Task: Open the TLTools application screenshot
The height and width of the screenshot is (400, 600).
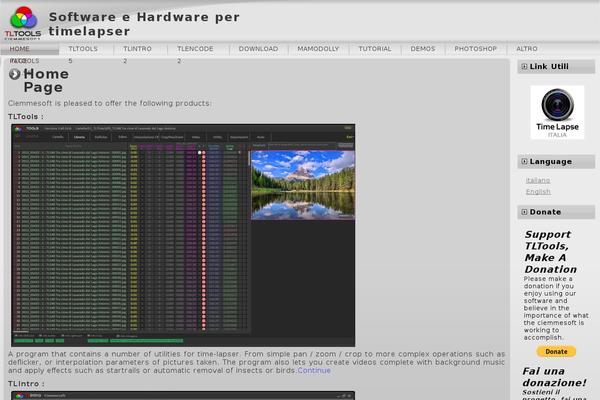Action: pyautogui.click(x=183, y=235)
